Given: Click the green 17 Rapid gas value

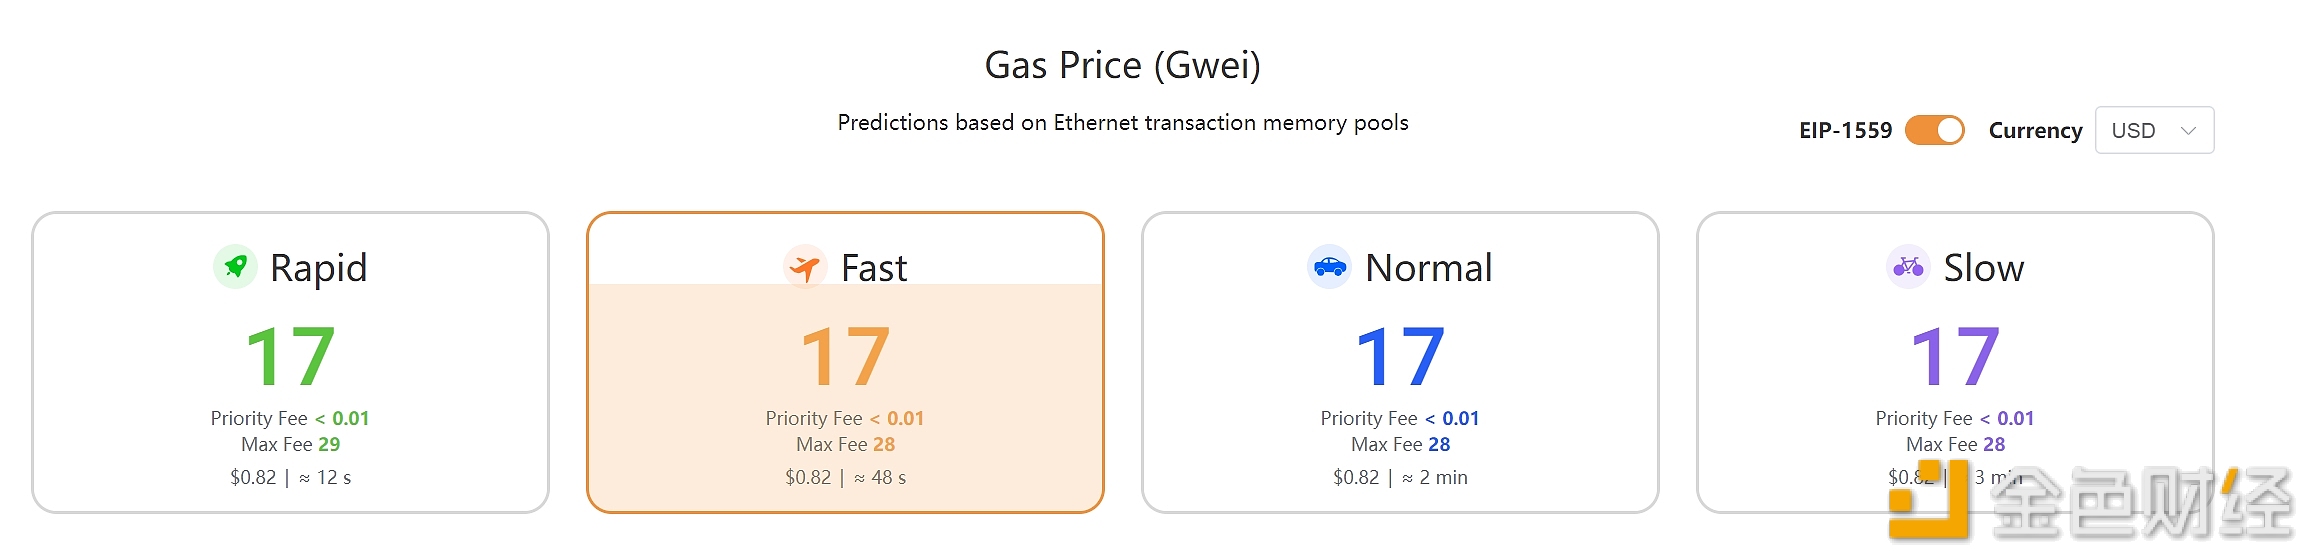Looking at the screenshot, I should pyautogui.click(x=290, y=356).
